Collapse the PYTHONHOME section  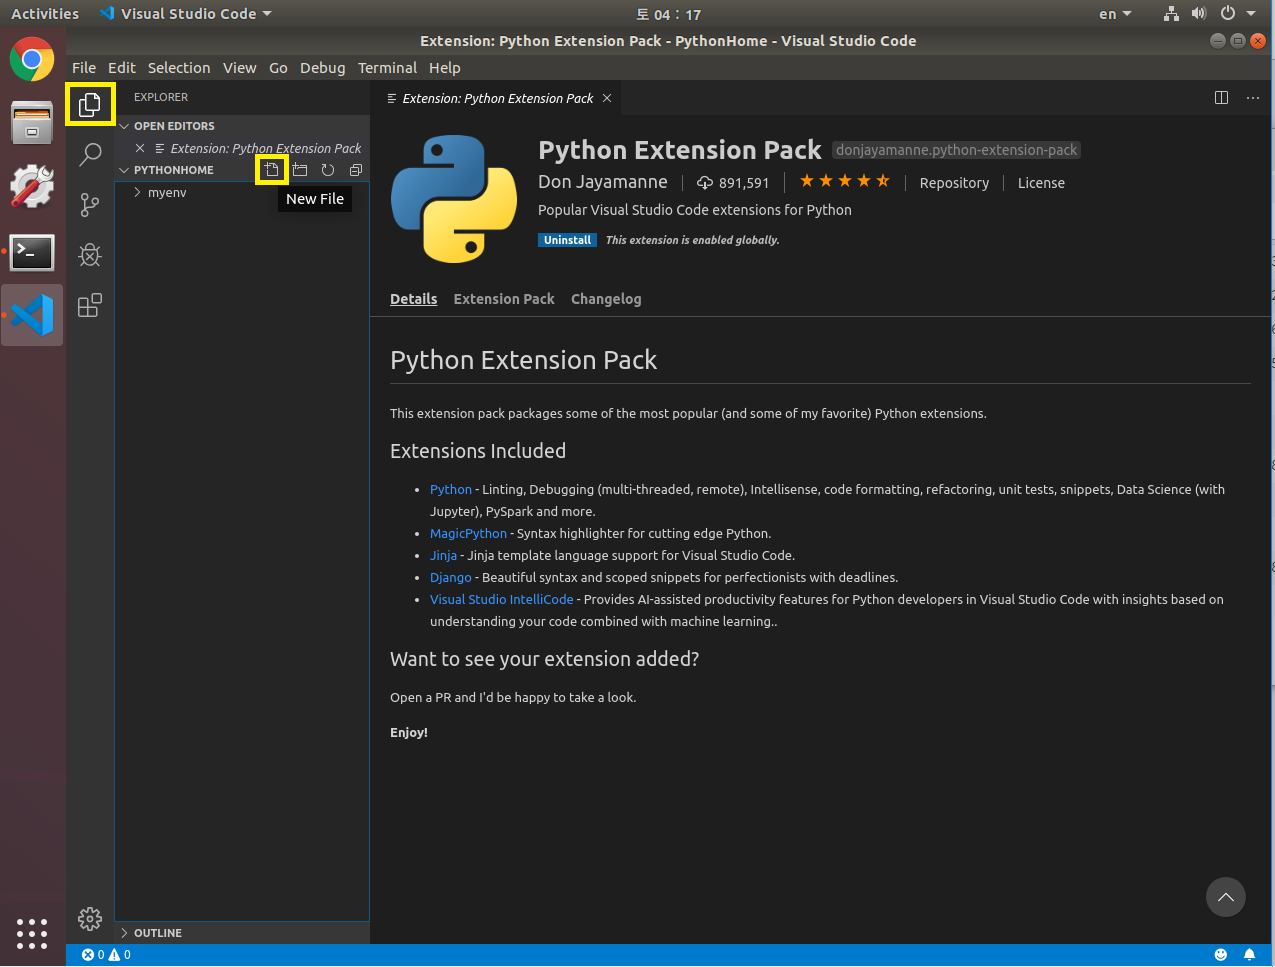click(x=174, y=170)
